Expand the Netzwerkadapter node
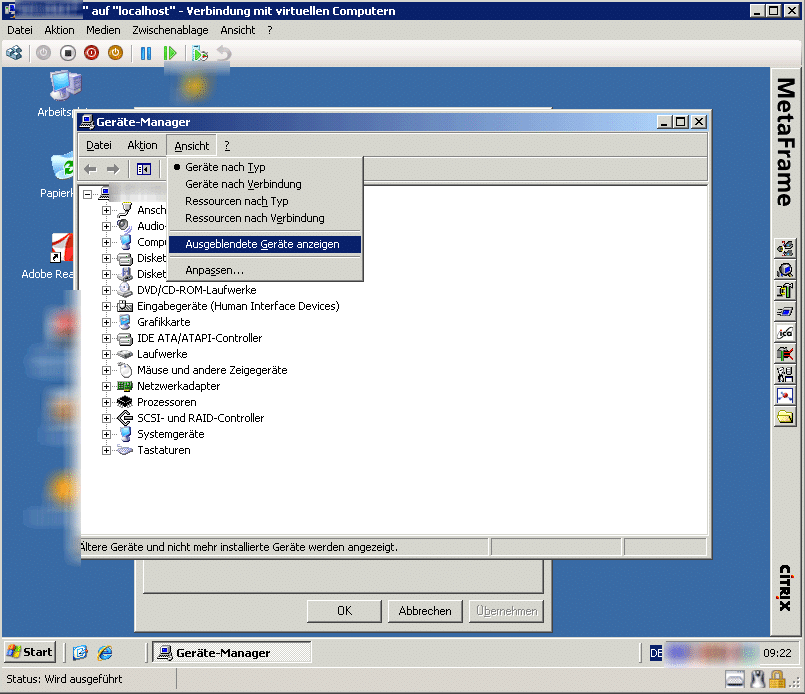Viewport: 805px width, 694px height. (106, 387)
